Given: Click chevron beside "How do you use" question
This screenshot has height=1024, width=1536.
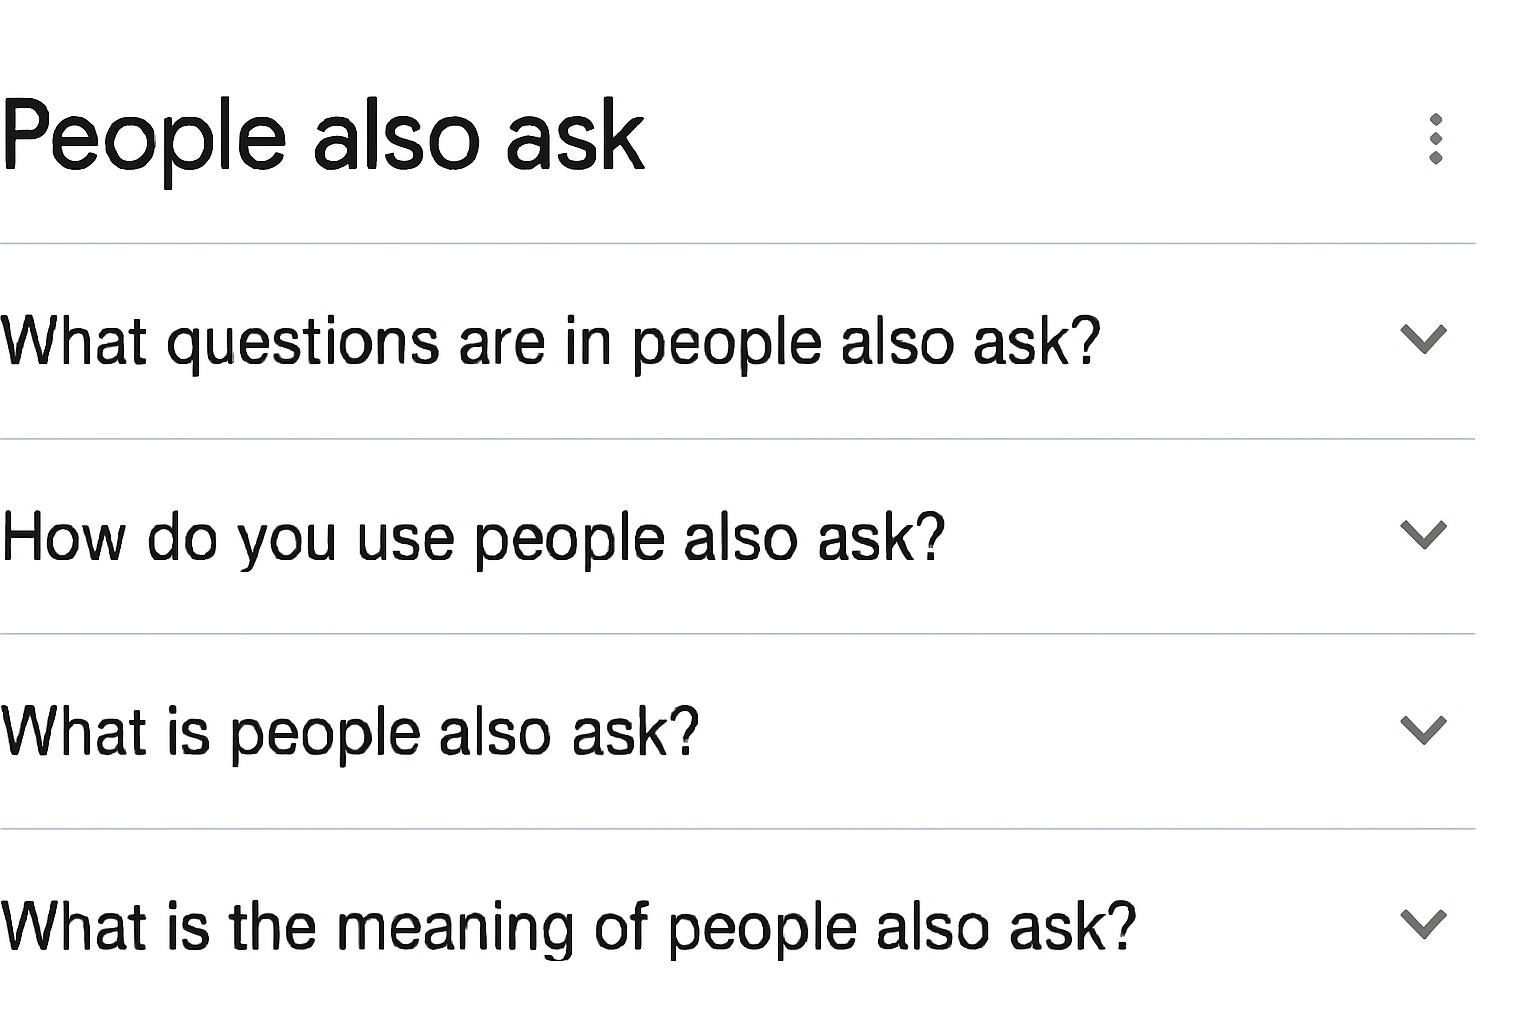Looking at the screenshot, I should tap(1424, 535).
